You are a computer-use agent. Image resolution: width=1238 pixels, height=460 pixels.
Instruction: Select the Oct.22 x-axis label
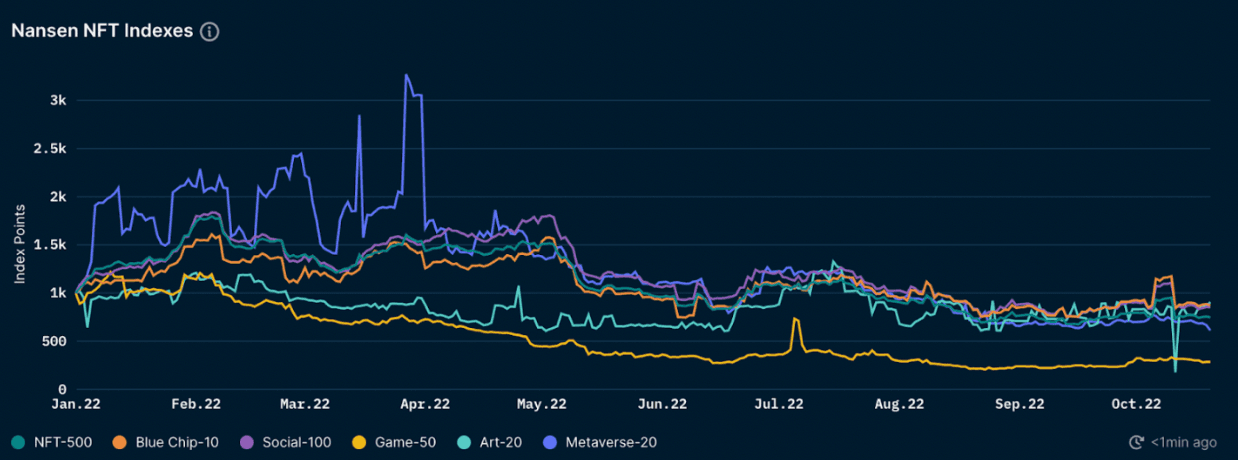(x=1137, y=405)
